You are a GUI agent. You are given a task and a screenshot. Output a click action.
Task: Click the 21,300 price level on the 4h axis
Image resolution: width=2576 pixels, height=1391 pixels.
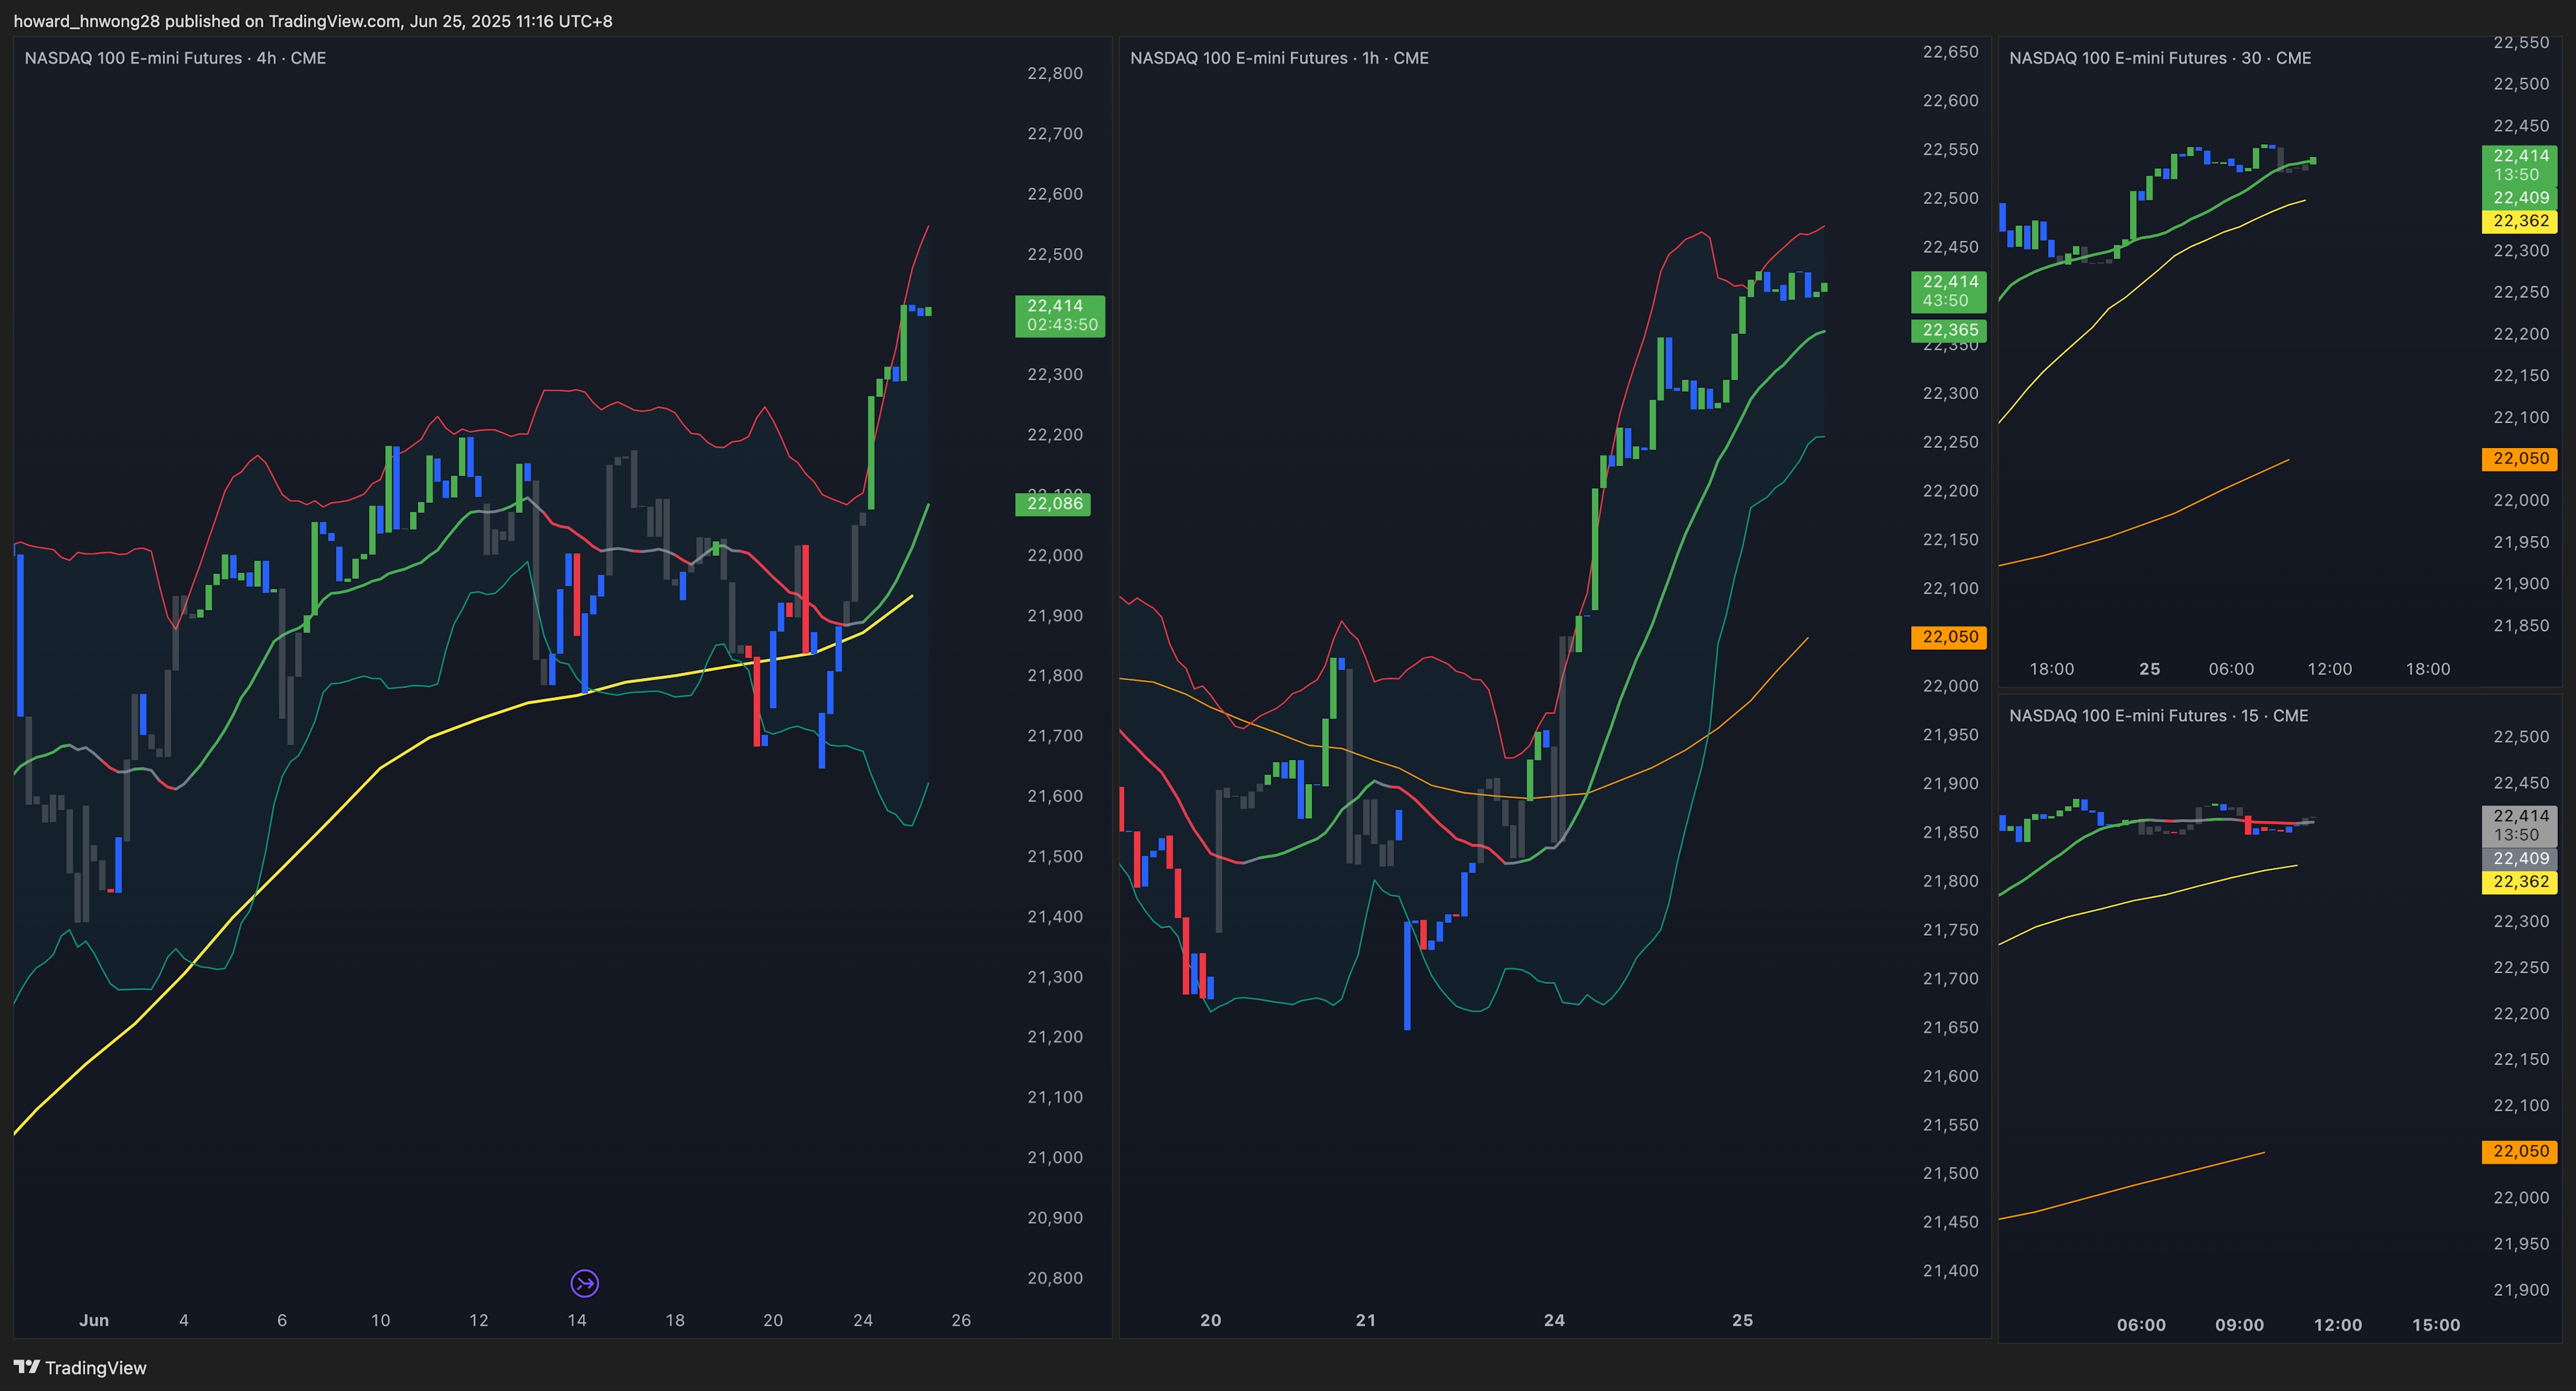tap(1055, 976)
